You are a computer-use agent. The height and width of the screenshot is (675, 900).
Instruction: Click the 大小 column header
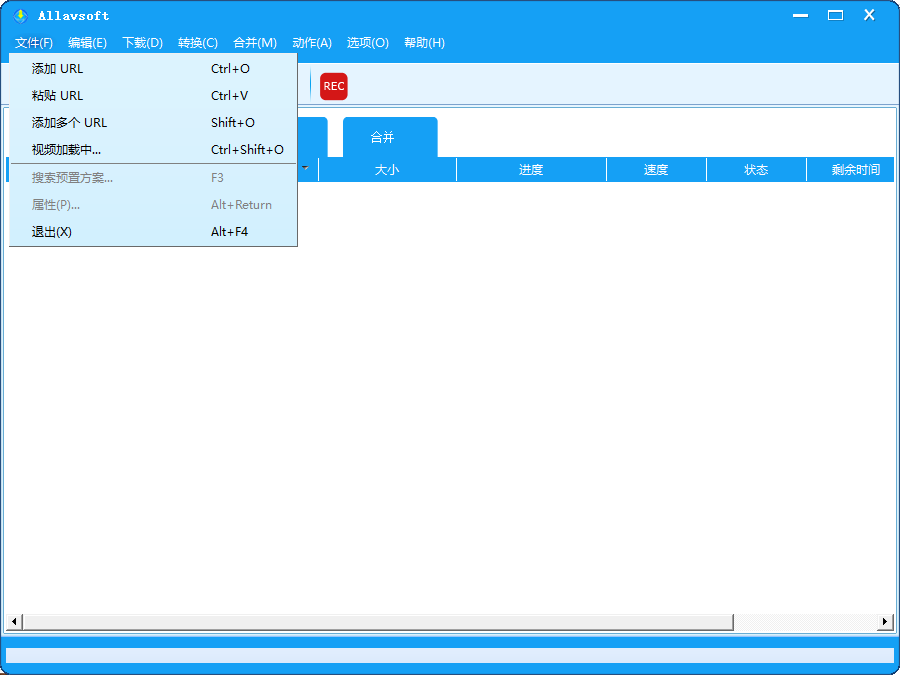pyautogui.click(x=387, y=169)
